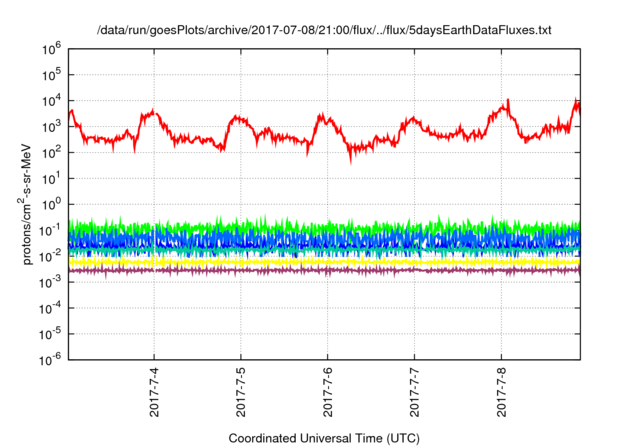Click the 10^-6 y-axis tick label
Image resolution: width=640 pixels, height=448 pixels.
[x=50, y=360]
